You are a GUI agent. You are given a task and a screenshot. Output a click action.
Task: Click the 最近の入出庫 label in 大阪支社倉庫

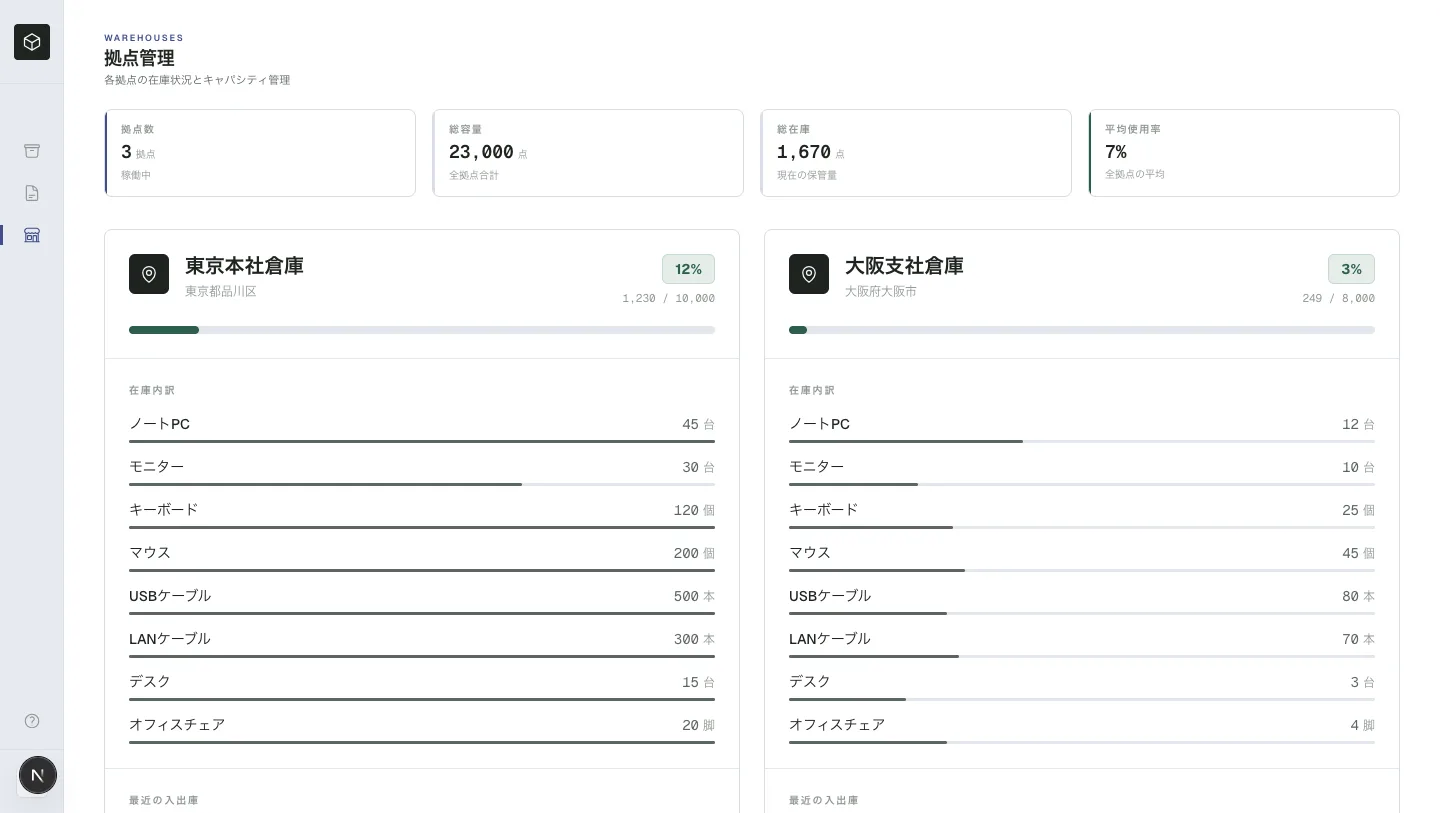click(x=824, y=800)
